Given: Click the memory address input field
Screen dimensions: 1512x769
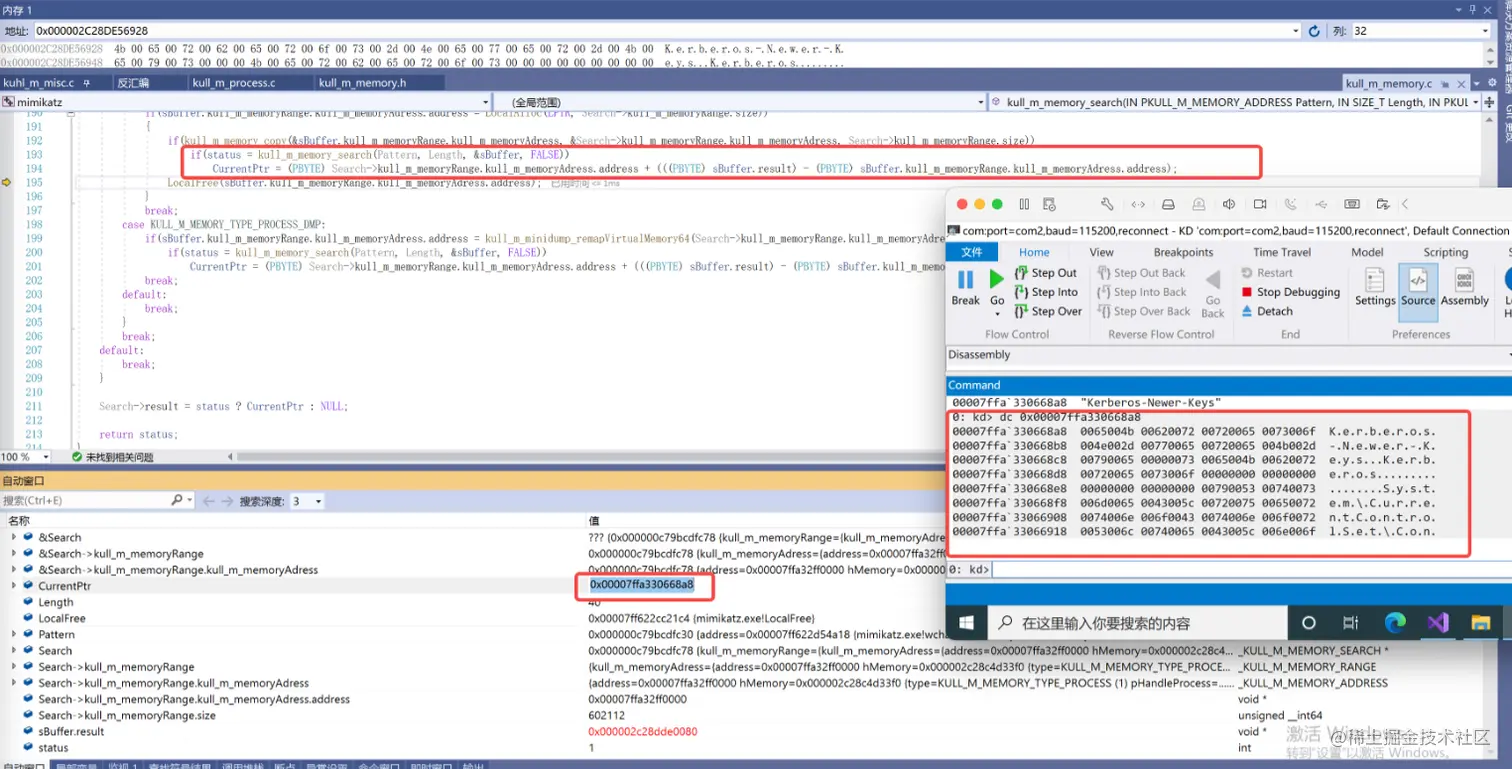Looking at the screenshot, I should [666, 31].
